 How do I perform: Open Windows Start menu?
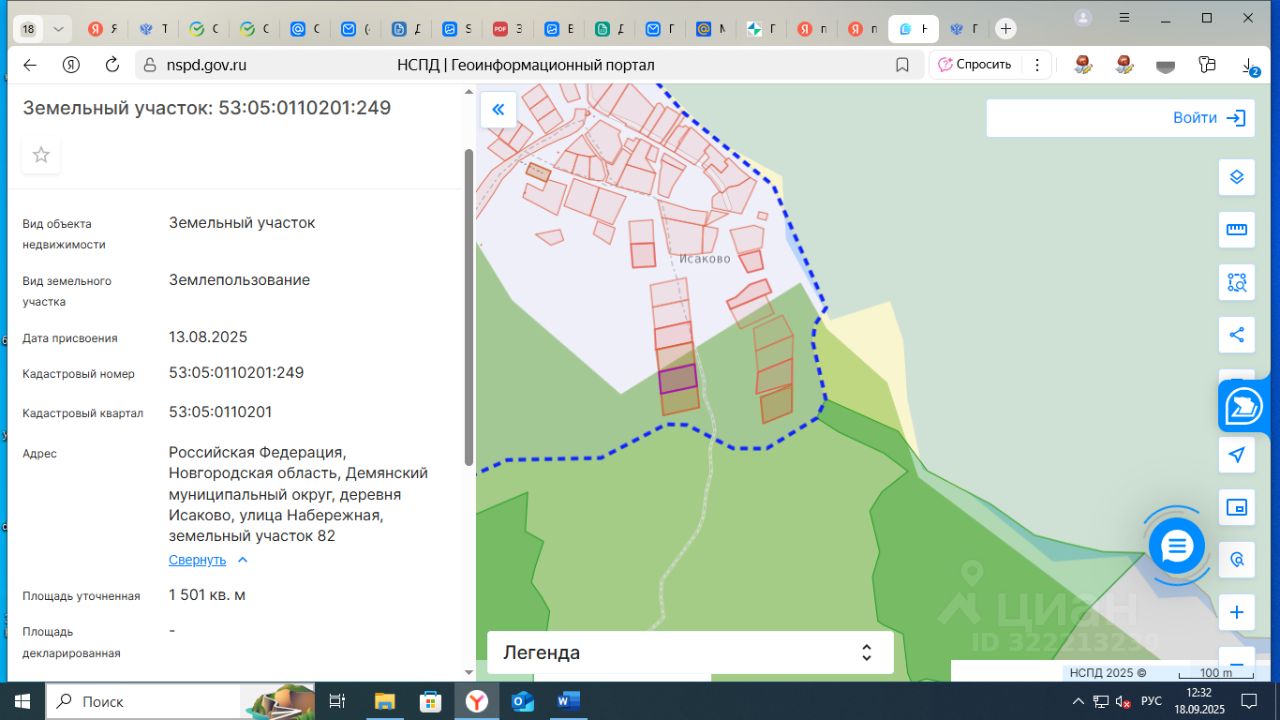22,701
